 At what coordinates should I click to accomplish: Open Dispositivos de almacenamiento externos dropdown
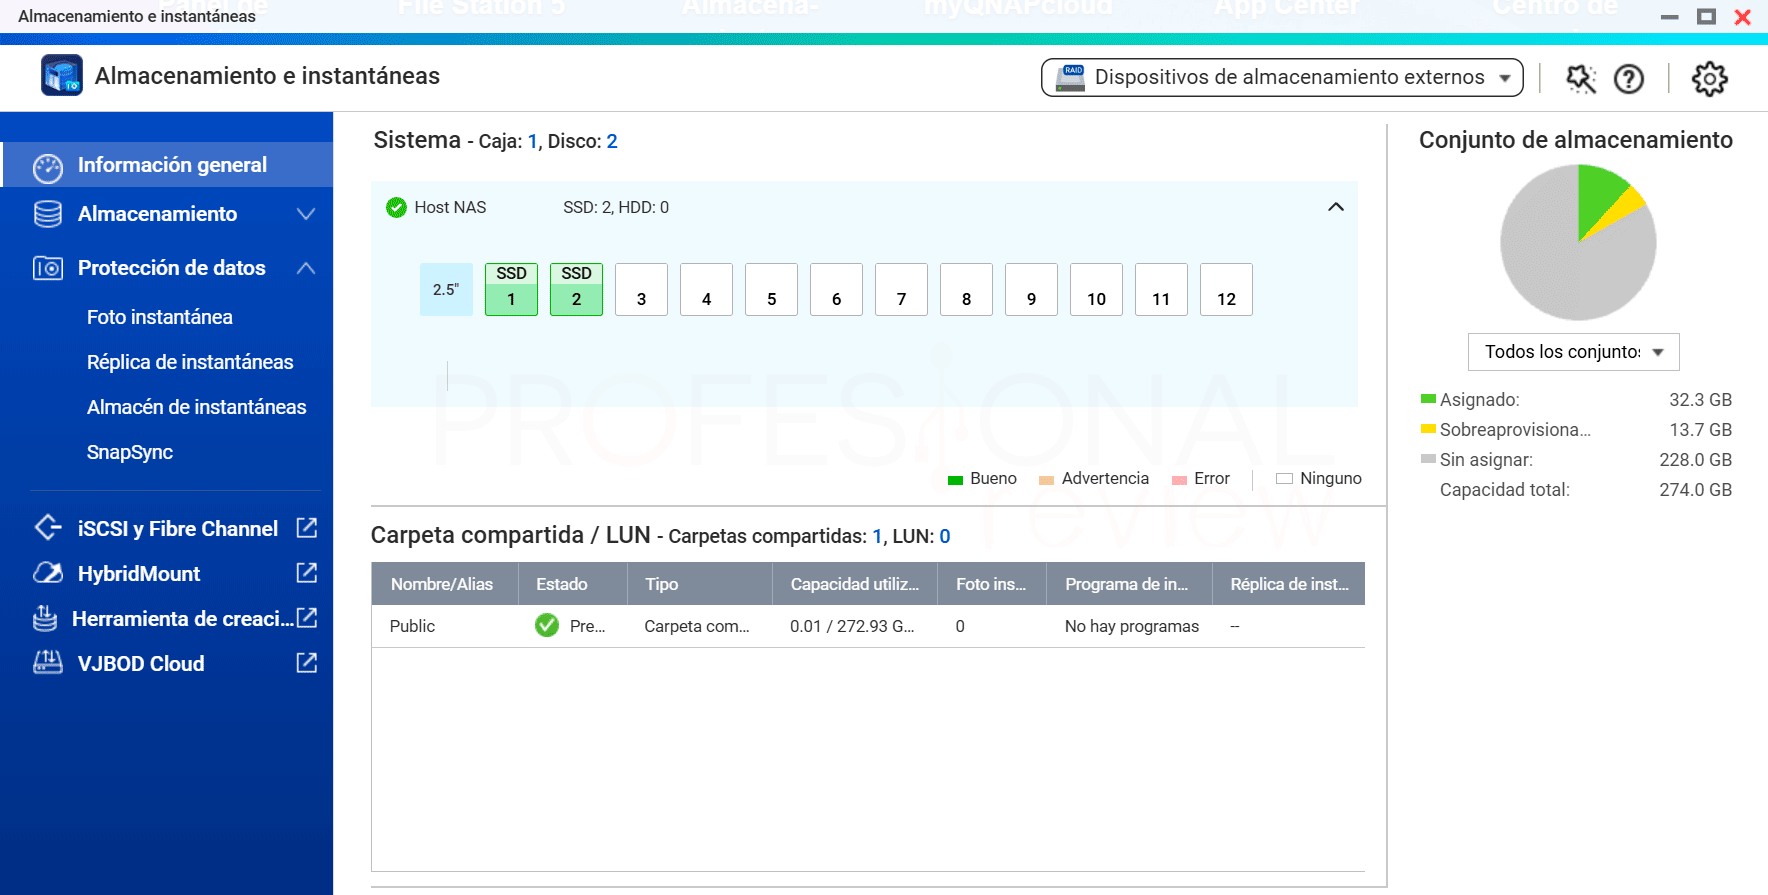click(1282, 77)
